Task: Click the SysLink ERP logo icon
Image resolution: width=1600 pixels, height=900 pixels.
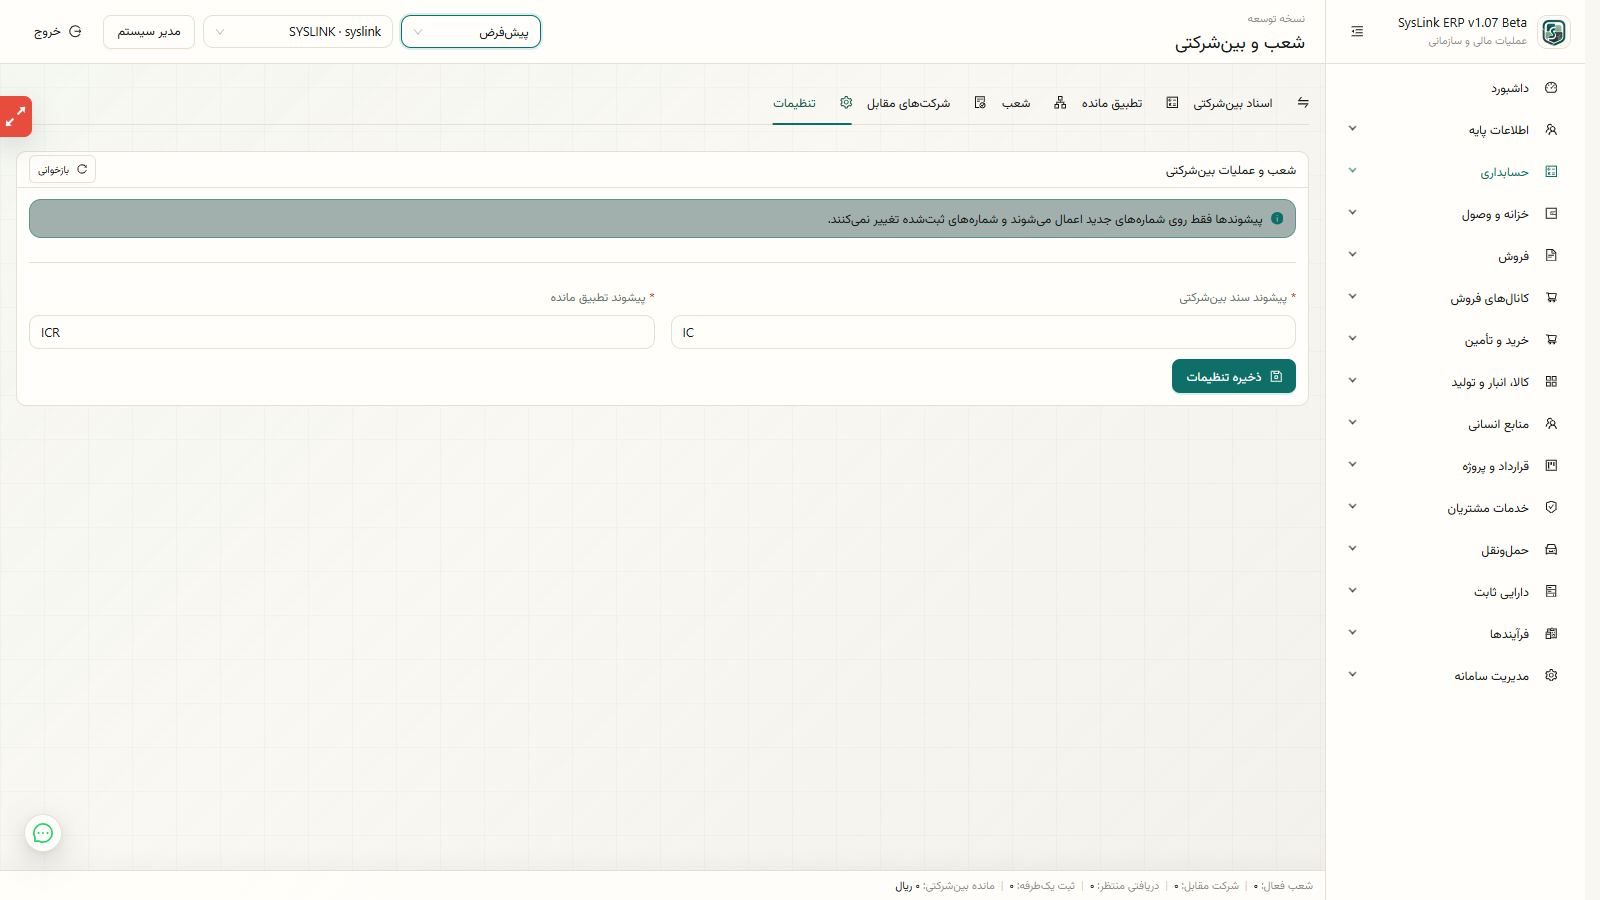Action: click(1554, 32)
